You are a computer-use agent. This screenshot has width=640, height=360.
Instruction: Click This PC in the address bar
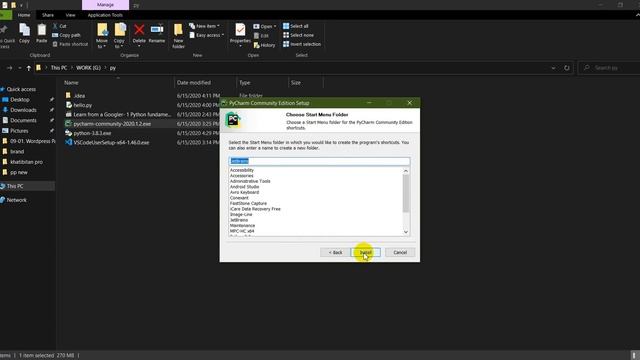coord(59,68)
